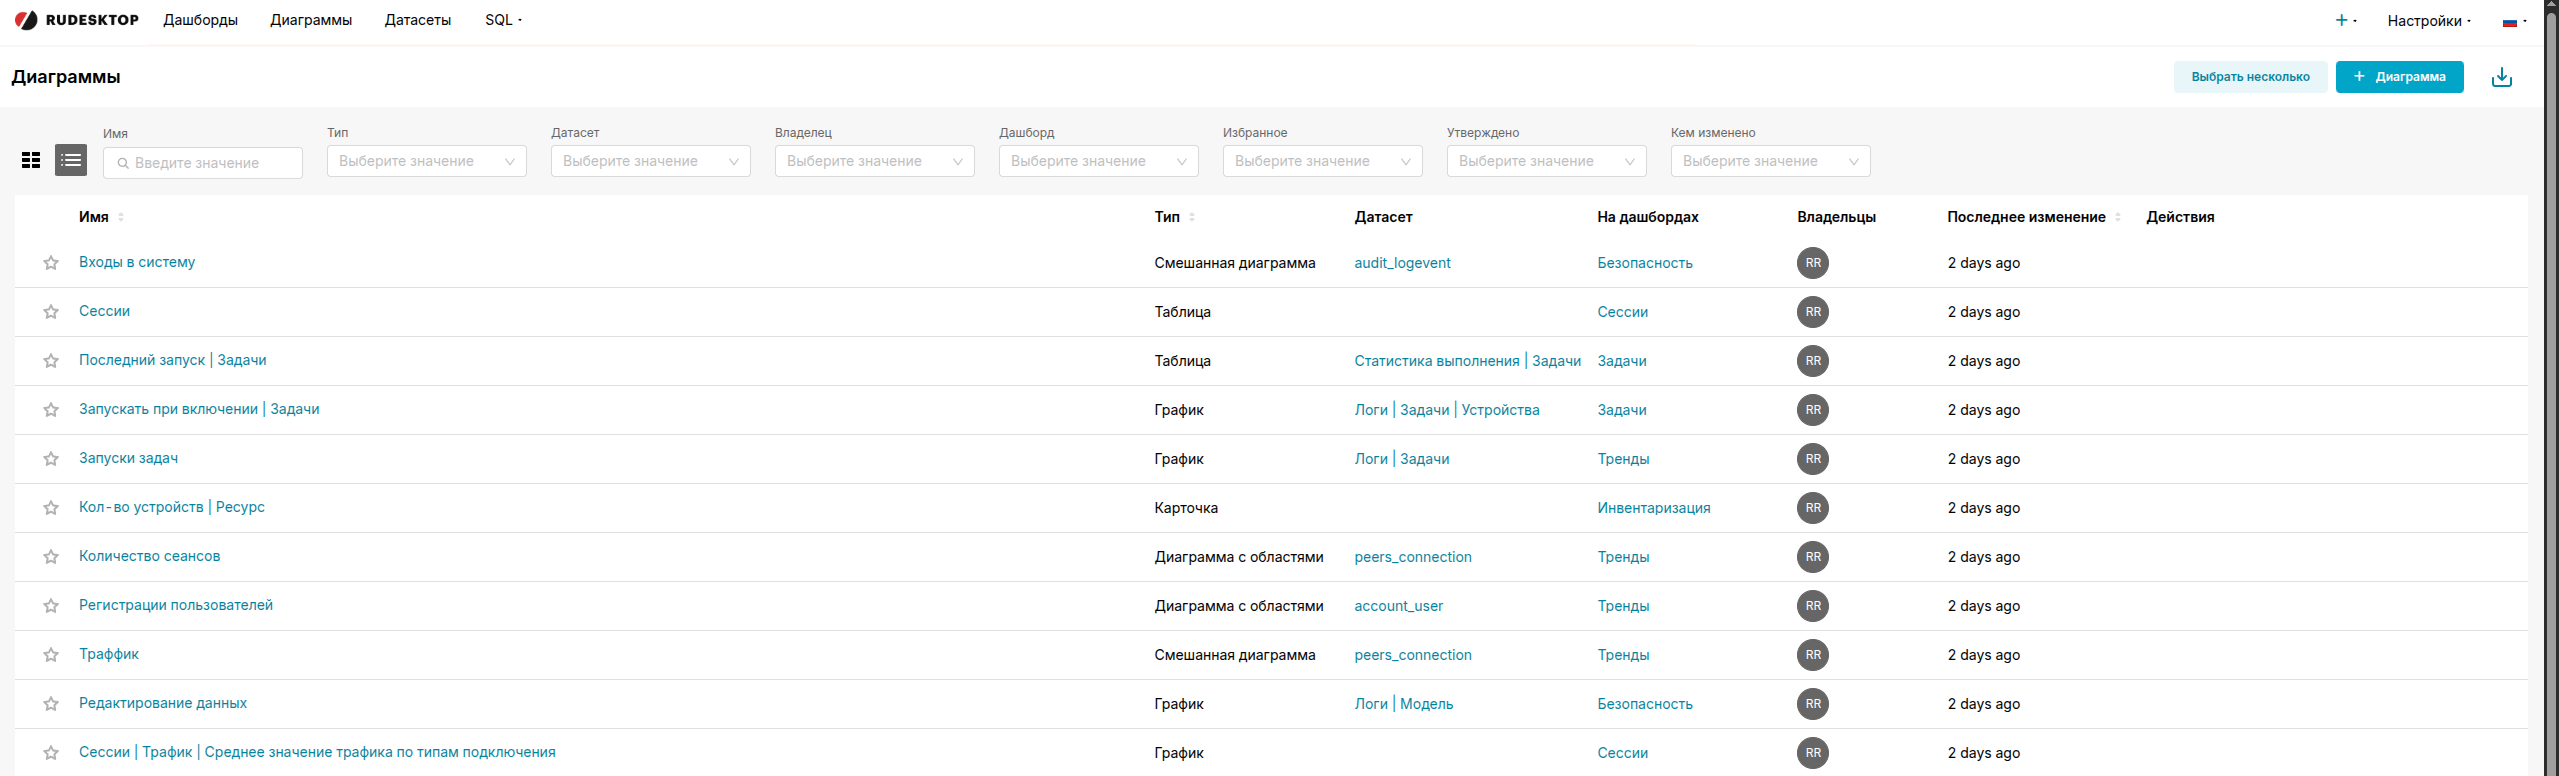Switch to list view
Viewport: 2559px width, 776px height.
pos(71,160)
